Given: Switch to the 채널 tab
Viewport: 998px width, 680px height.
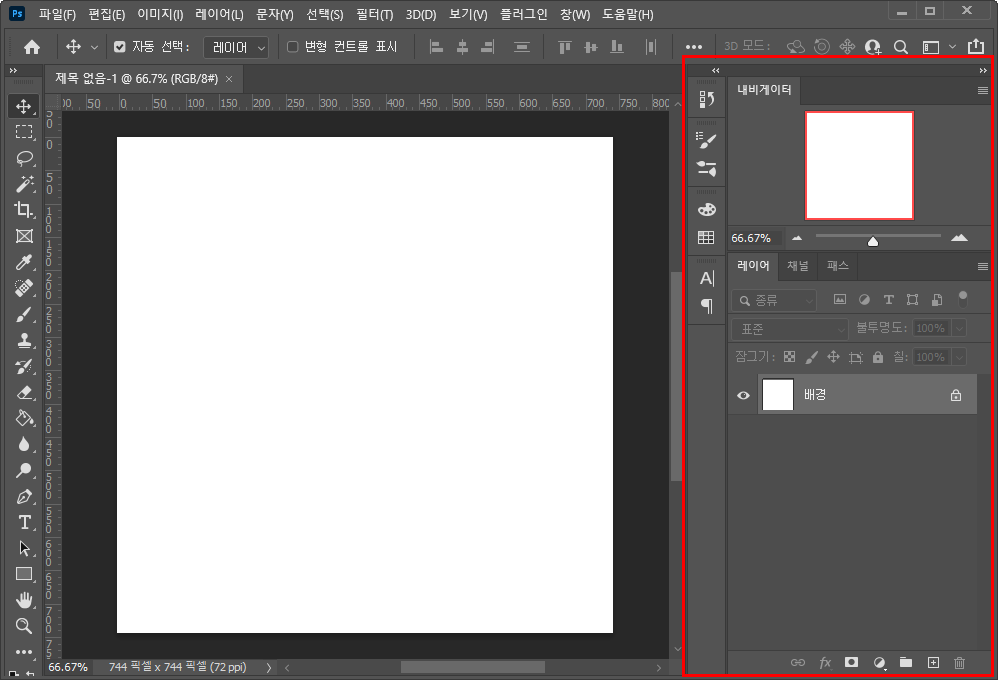Looking at the screenshot, I should (x=798, y=266).
